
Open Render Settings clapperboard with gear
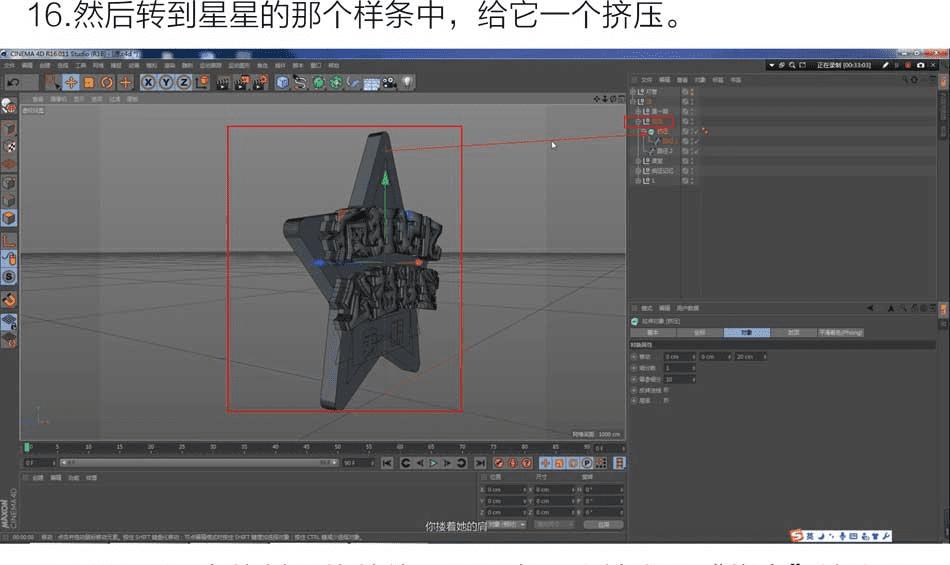[261, 82]
